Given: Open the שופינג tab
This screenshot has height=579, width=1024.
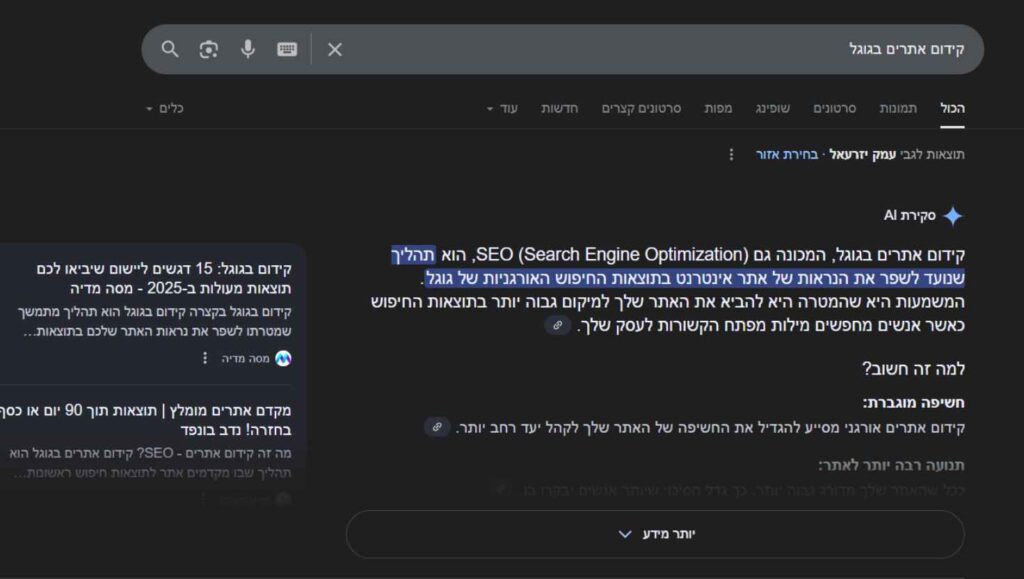Looking at the screenshot, I should point(773,108).
